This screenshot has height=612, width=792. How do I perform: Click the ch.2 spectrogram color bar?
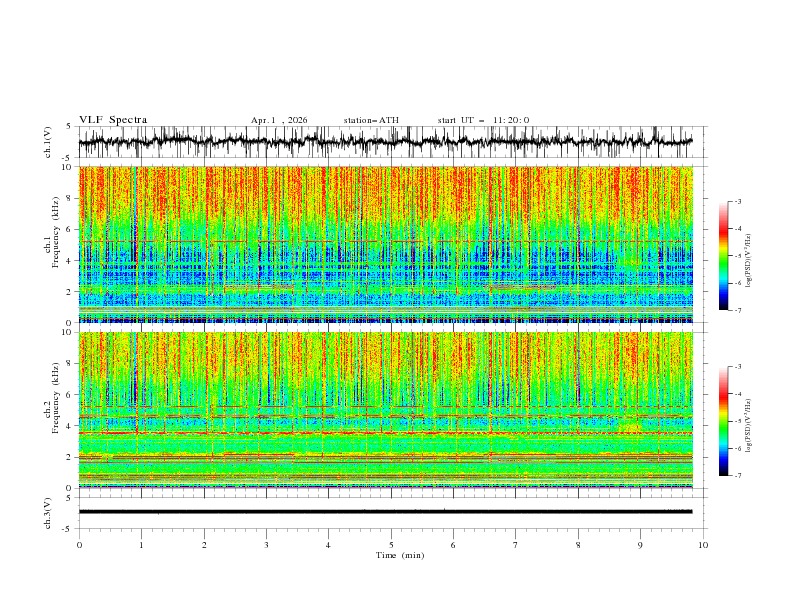point(723,421)
